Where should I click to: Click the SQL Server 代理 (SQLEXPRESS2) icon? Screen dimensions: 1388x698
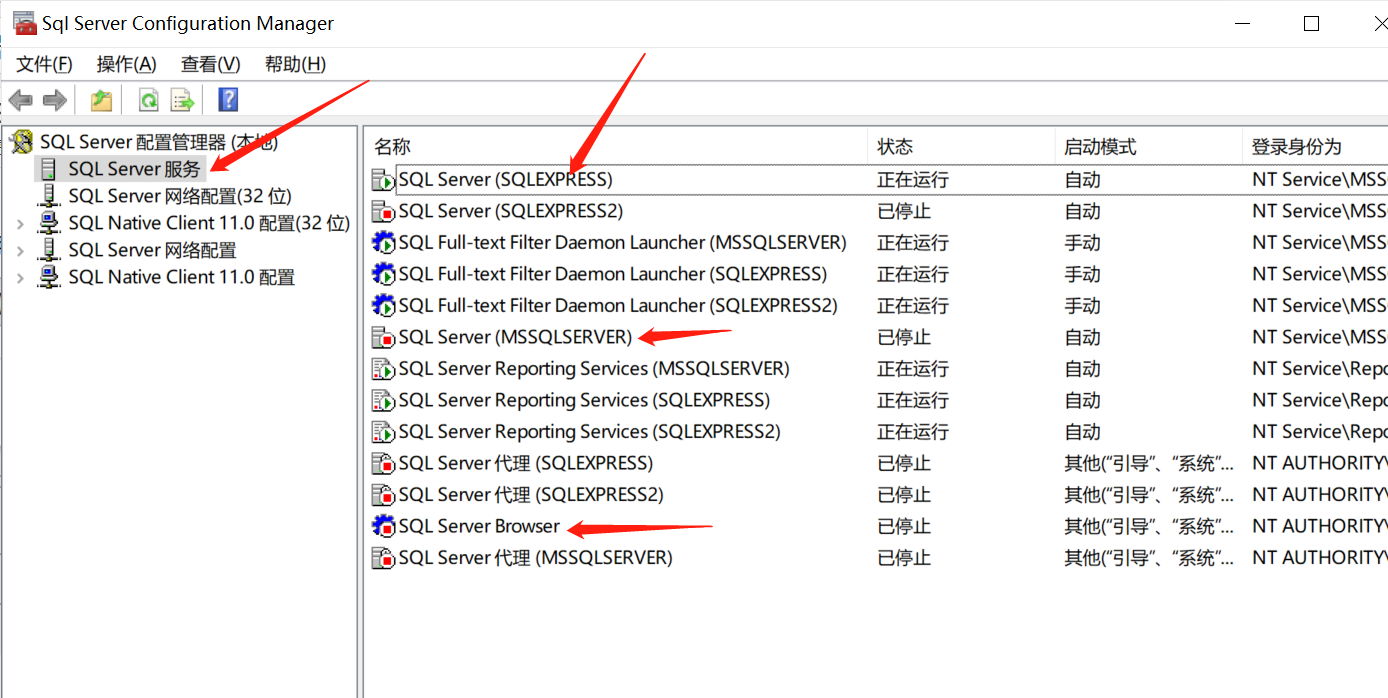click(x=383, y=495)
